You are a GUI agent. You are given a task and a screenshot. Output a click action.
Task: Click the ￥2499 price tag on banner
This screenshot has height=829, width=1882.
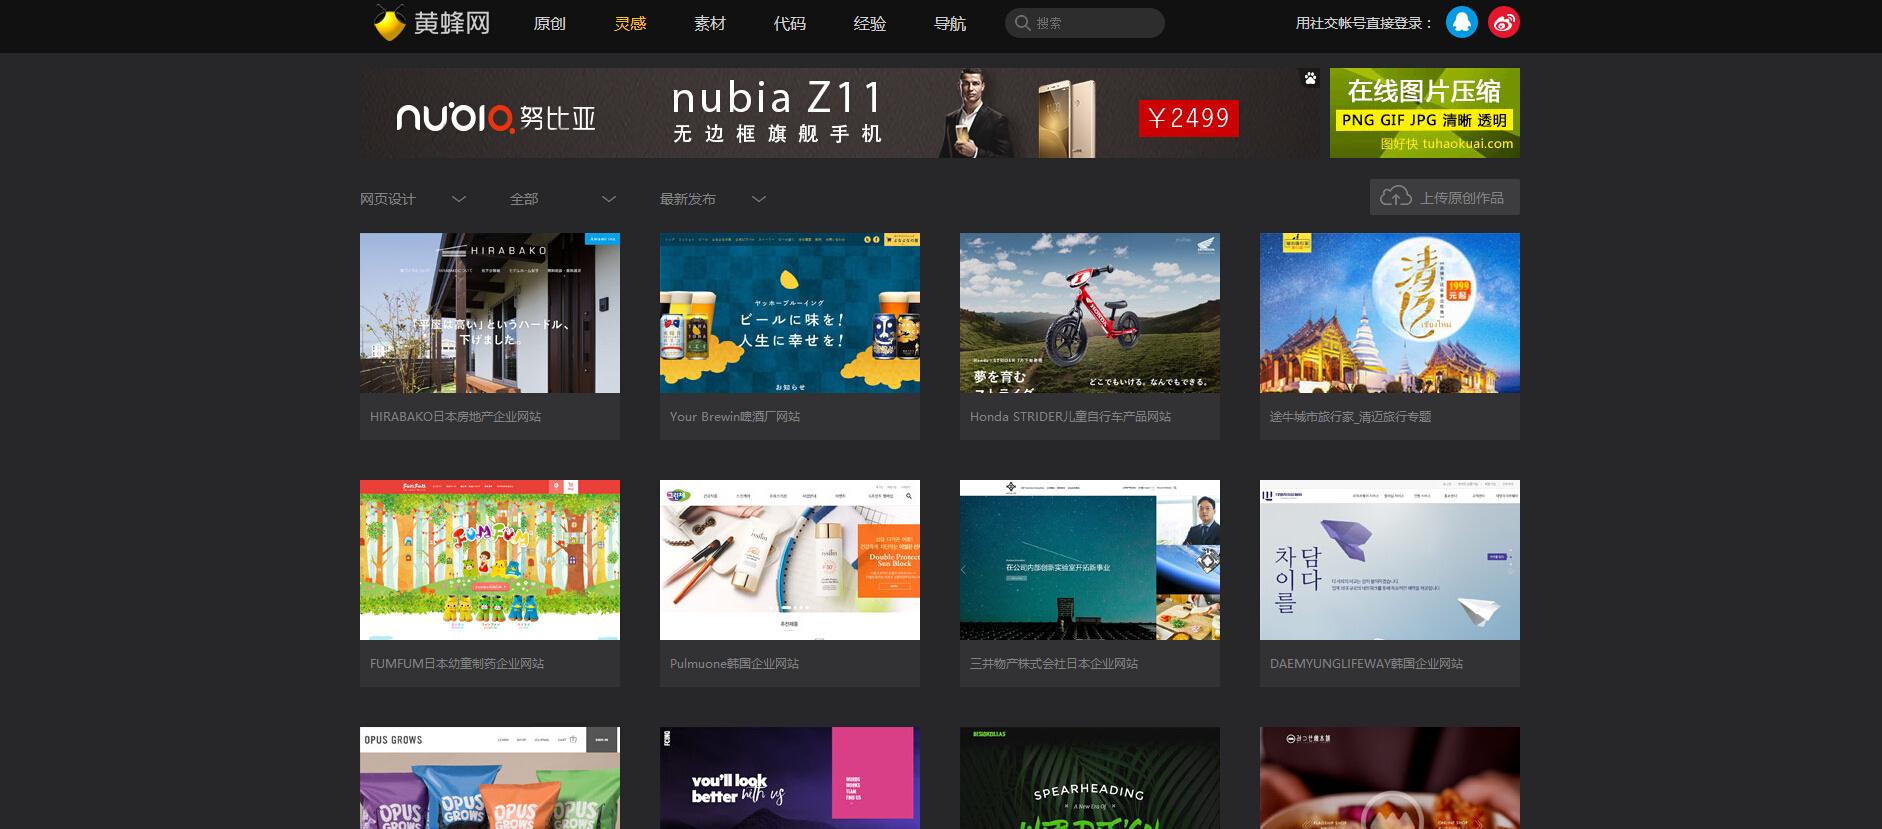click(x=1189, y=118)
